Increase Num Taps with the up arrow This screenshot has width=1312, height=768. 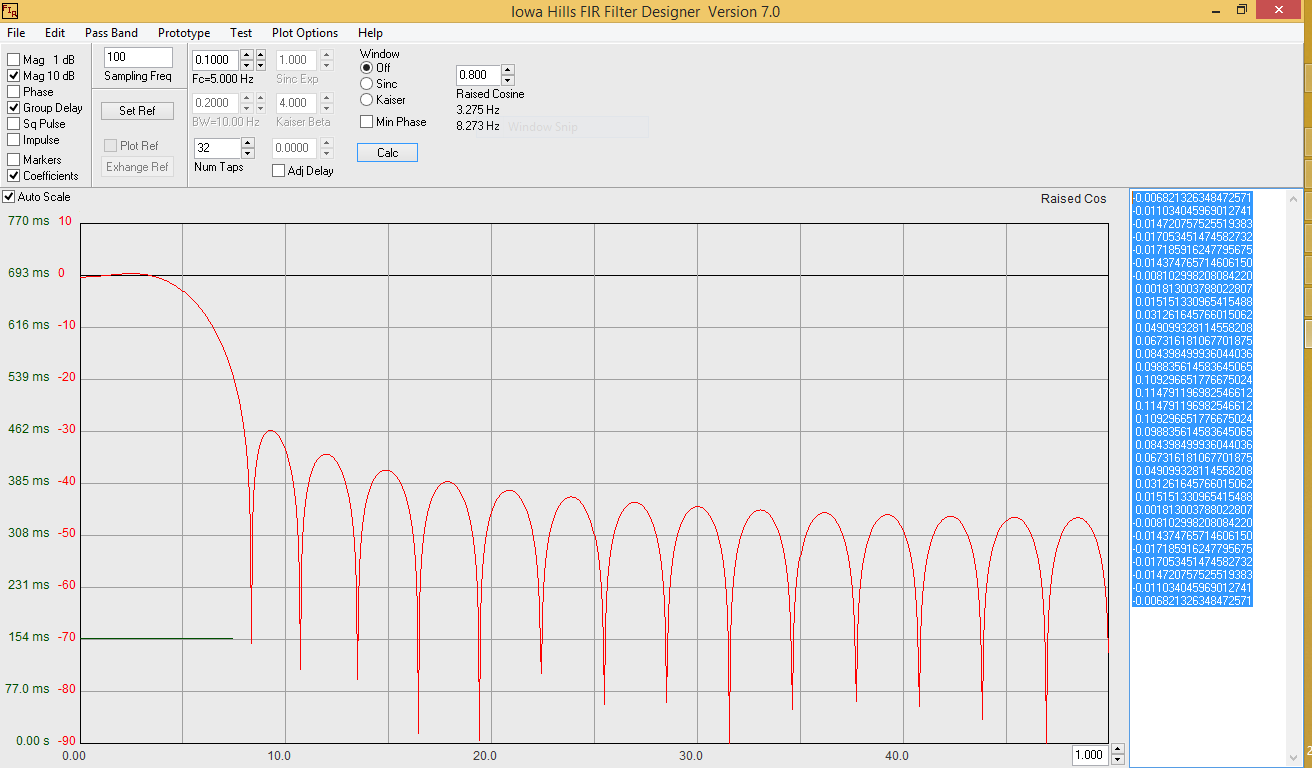[249, 143]
